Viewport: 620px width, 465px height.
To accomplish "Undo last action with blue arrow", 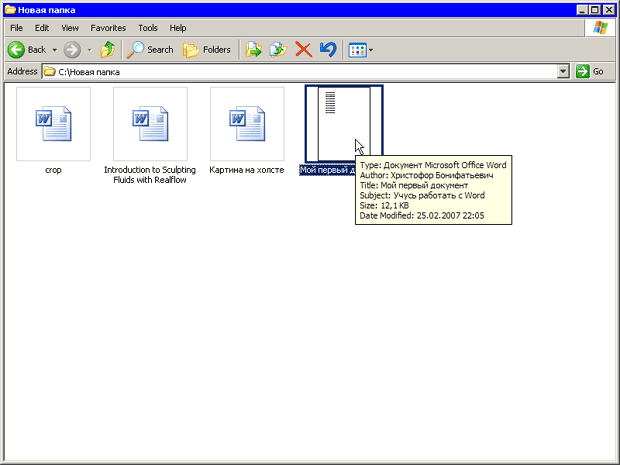I will 328,50.
